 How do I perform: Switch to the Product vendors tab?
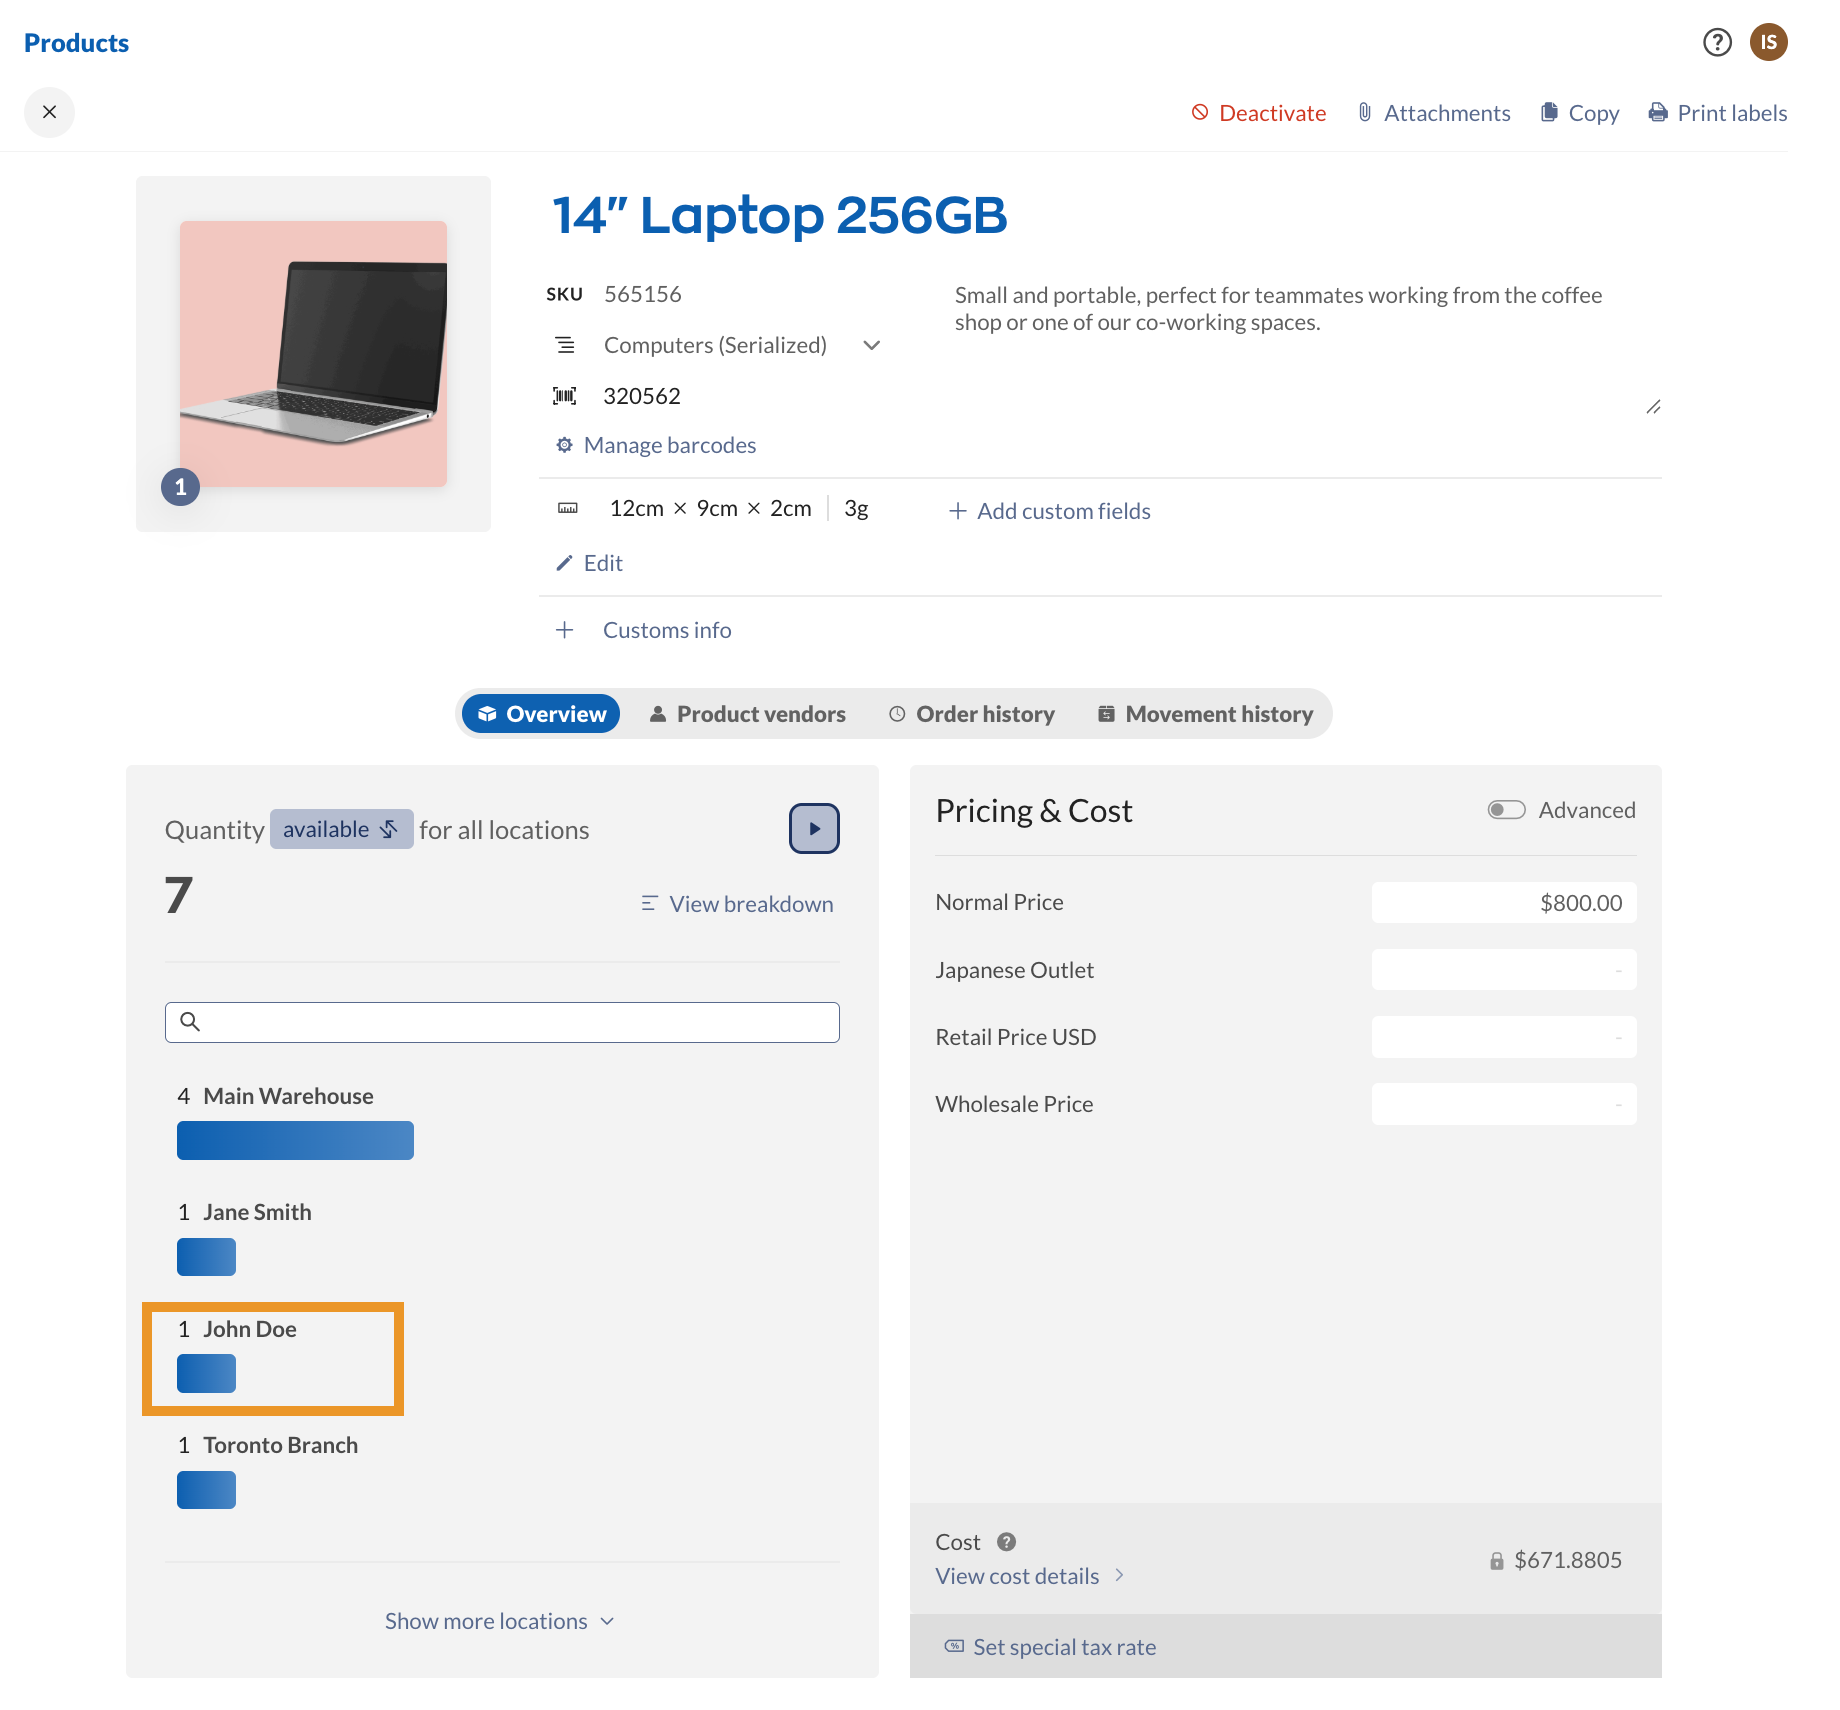(x=747, y=714)
